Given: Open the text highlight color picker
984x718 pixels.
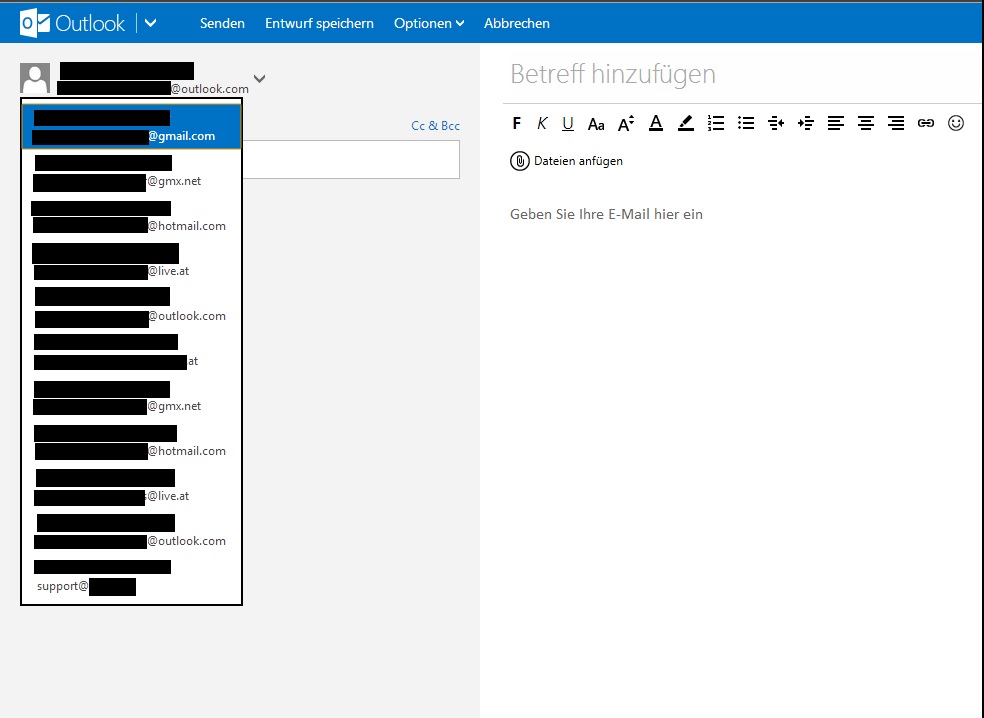Looking at the screenshot, I should 686,123.
